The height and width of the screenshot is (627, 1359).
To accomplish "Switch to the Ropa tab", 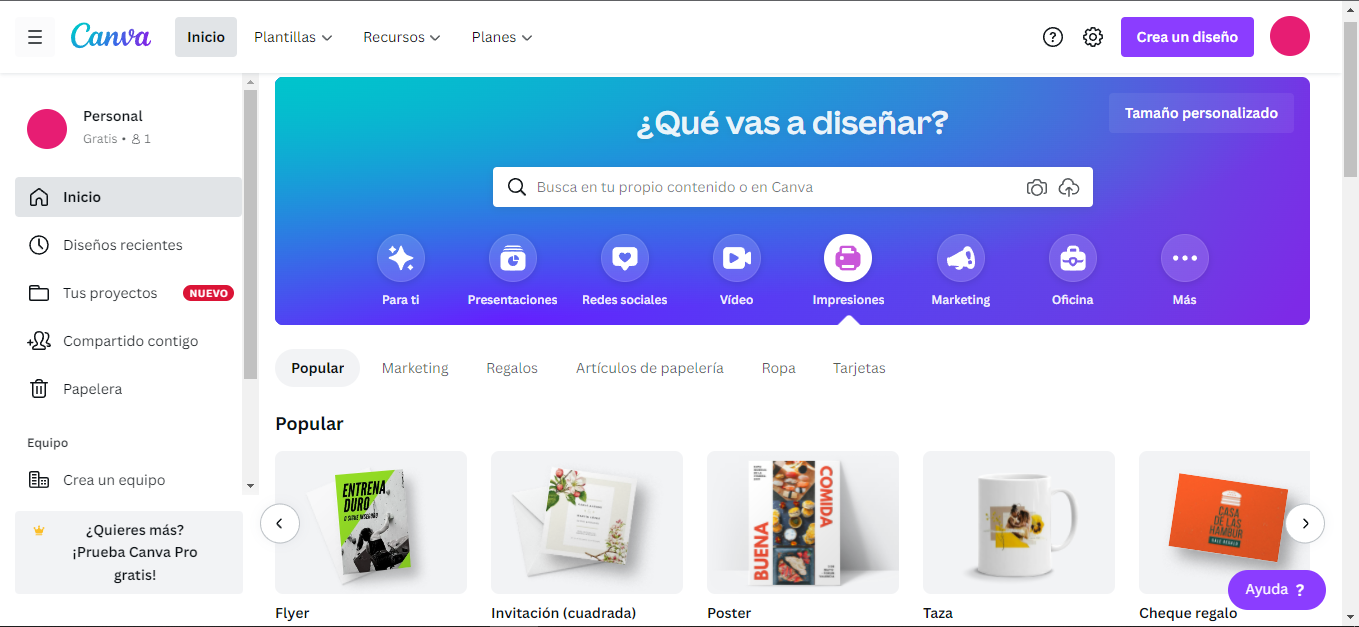I will coord(779,368).
